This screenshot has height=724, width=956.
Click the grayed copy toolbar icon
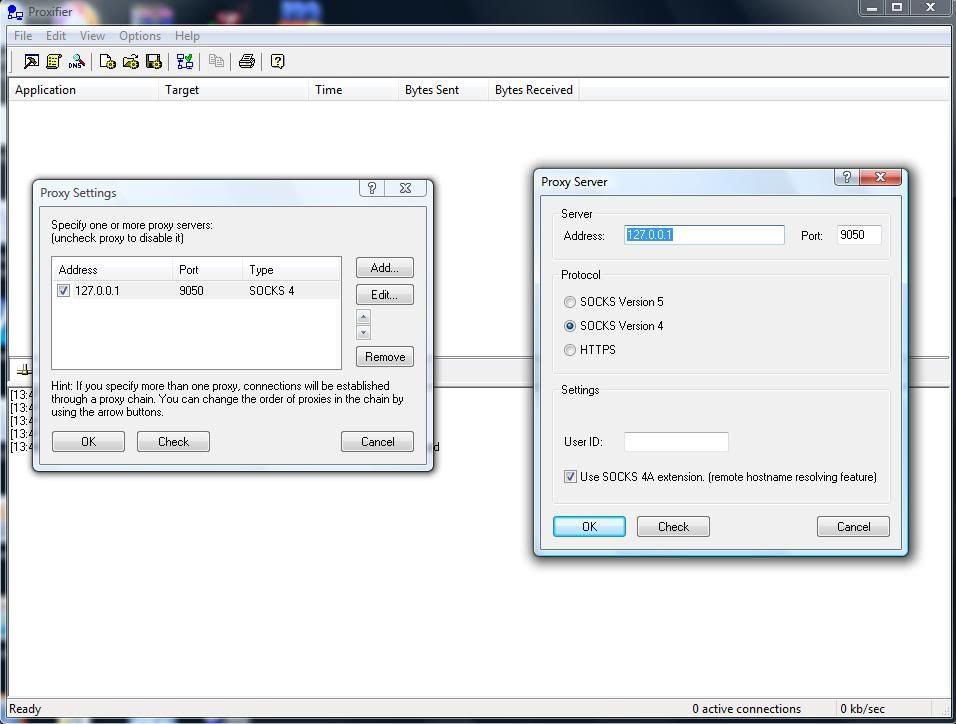(x=216, y=61)
